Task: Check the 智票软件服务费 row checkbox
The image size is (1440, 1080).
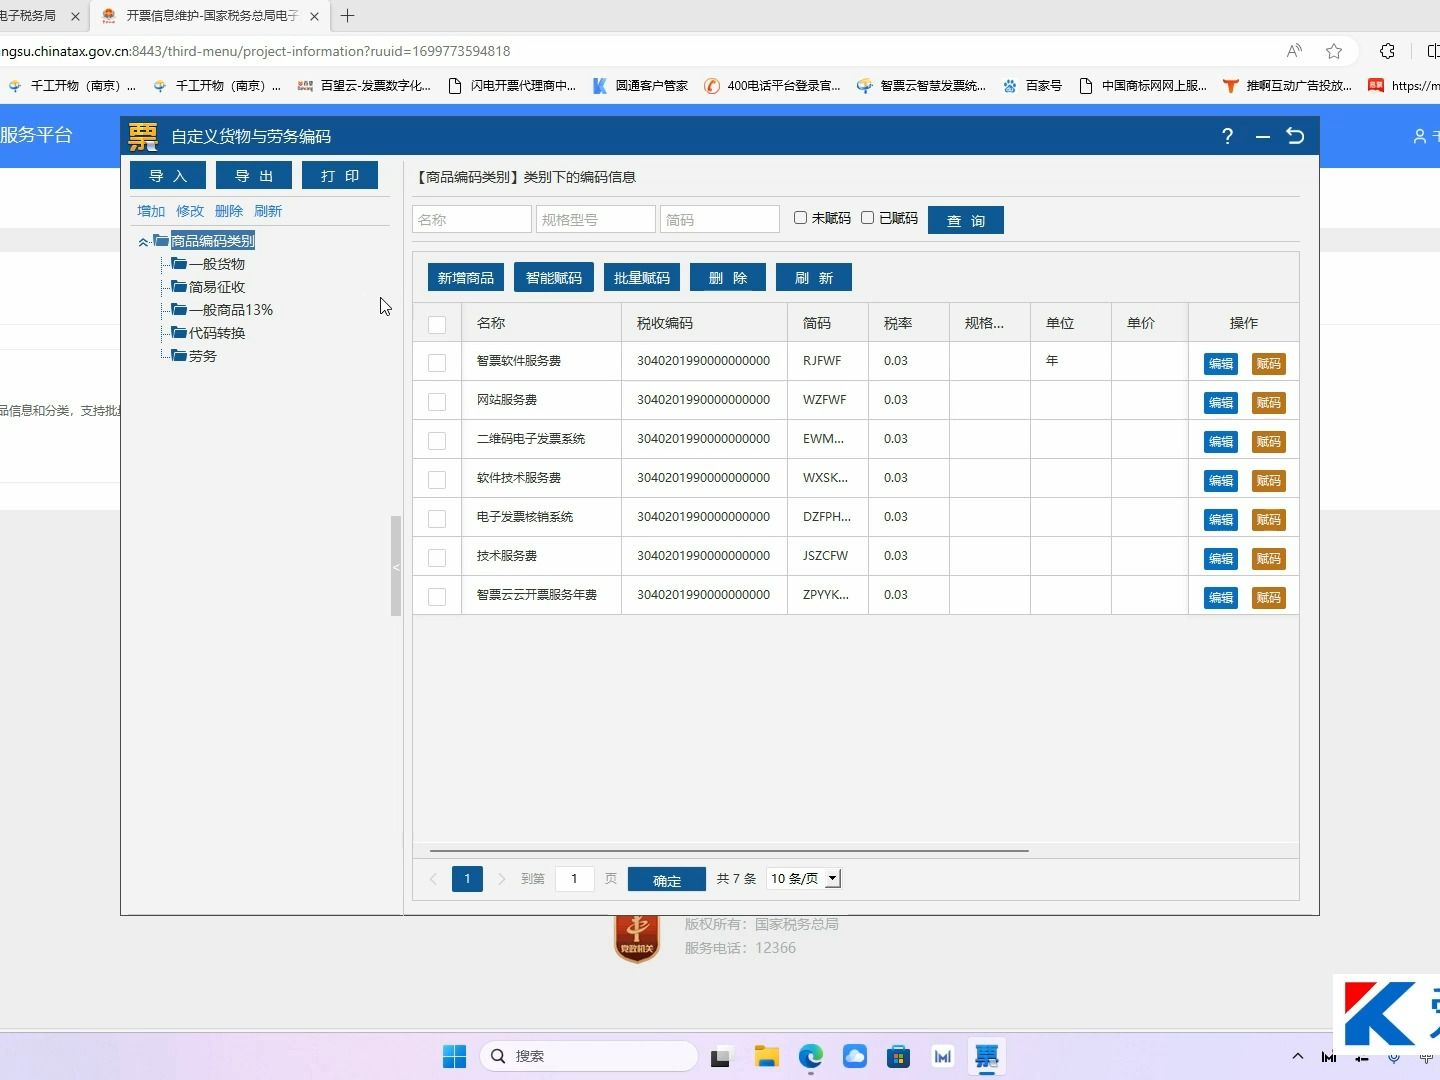Action: pyautogui.click(x=437, y=362)
